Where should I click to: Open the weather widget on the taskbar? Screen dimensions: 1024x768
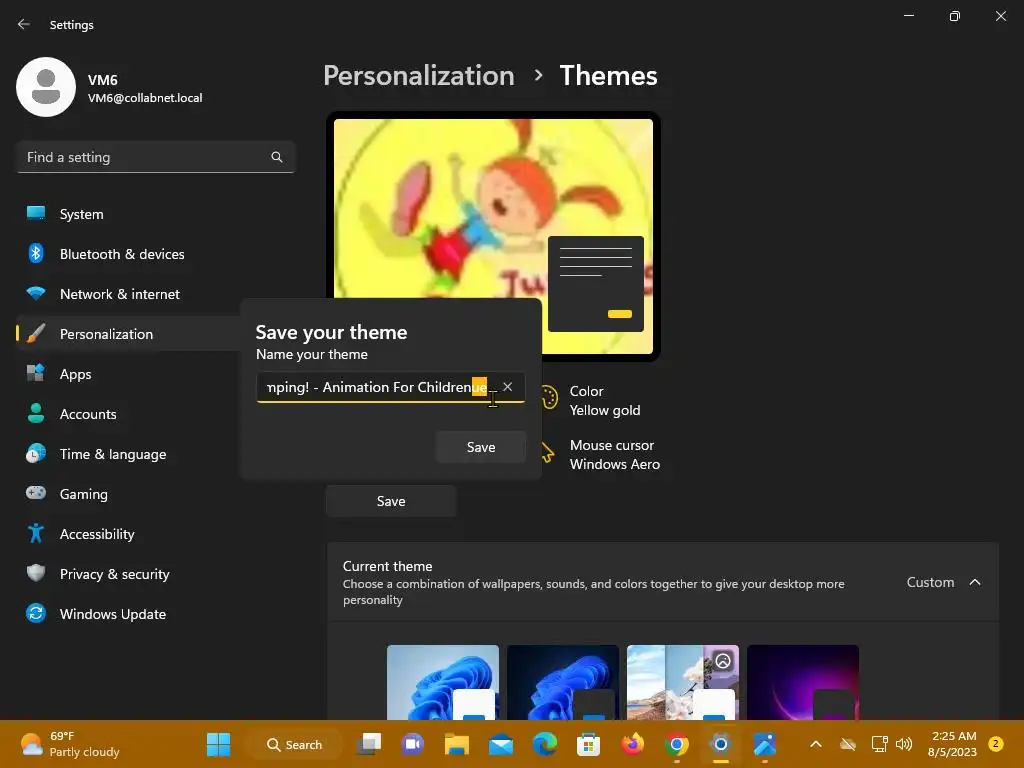click(70, 744)
